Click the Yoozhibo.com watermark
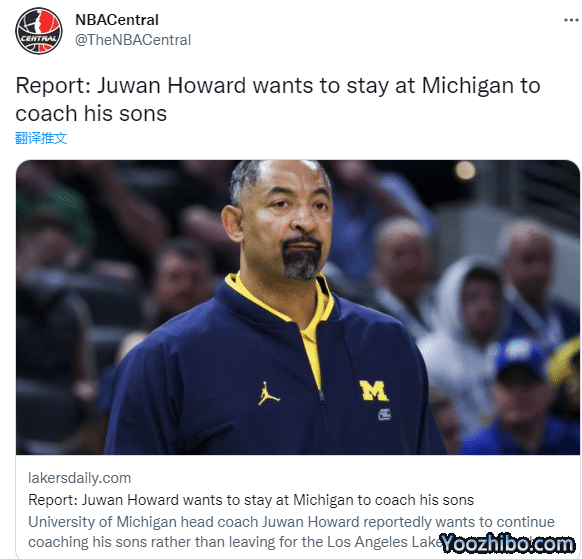The image size is (582, 559). [507, 544]
